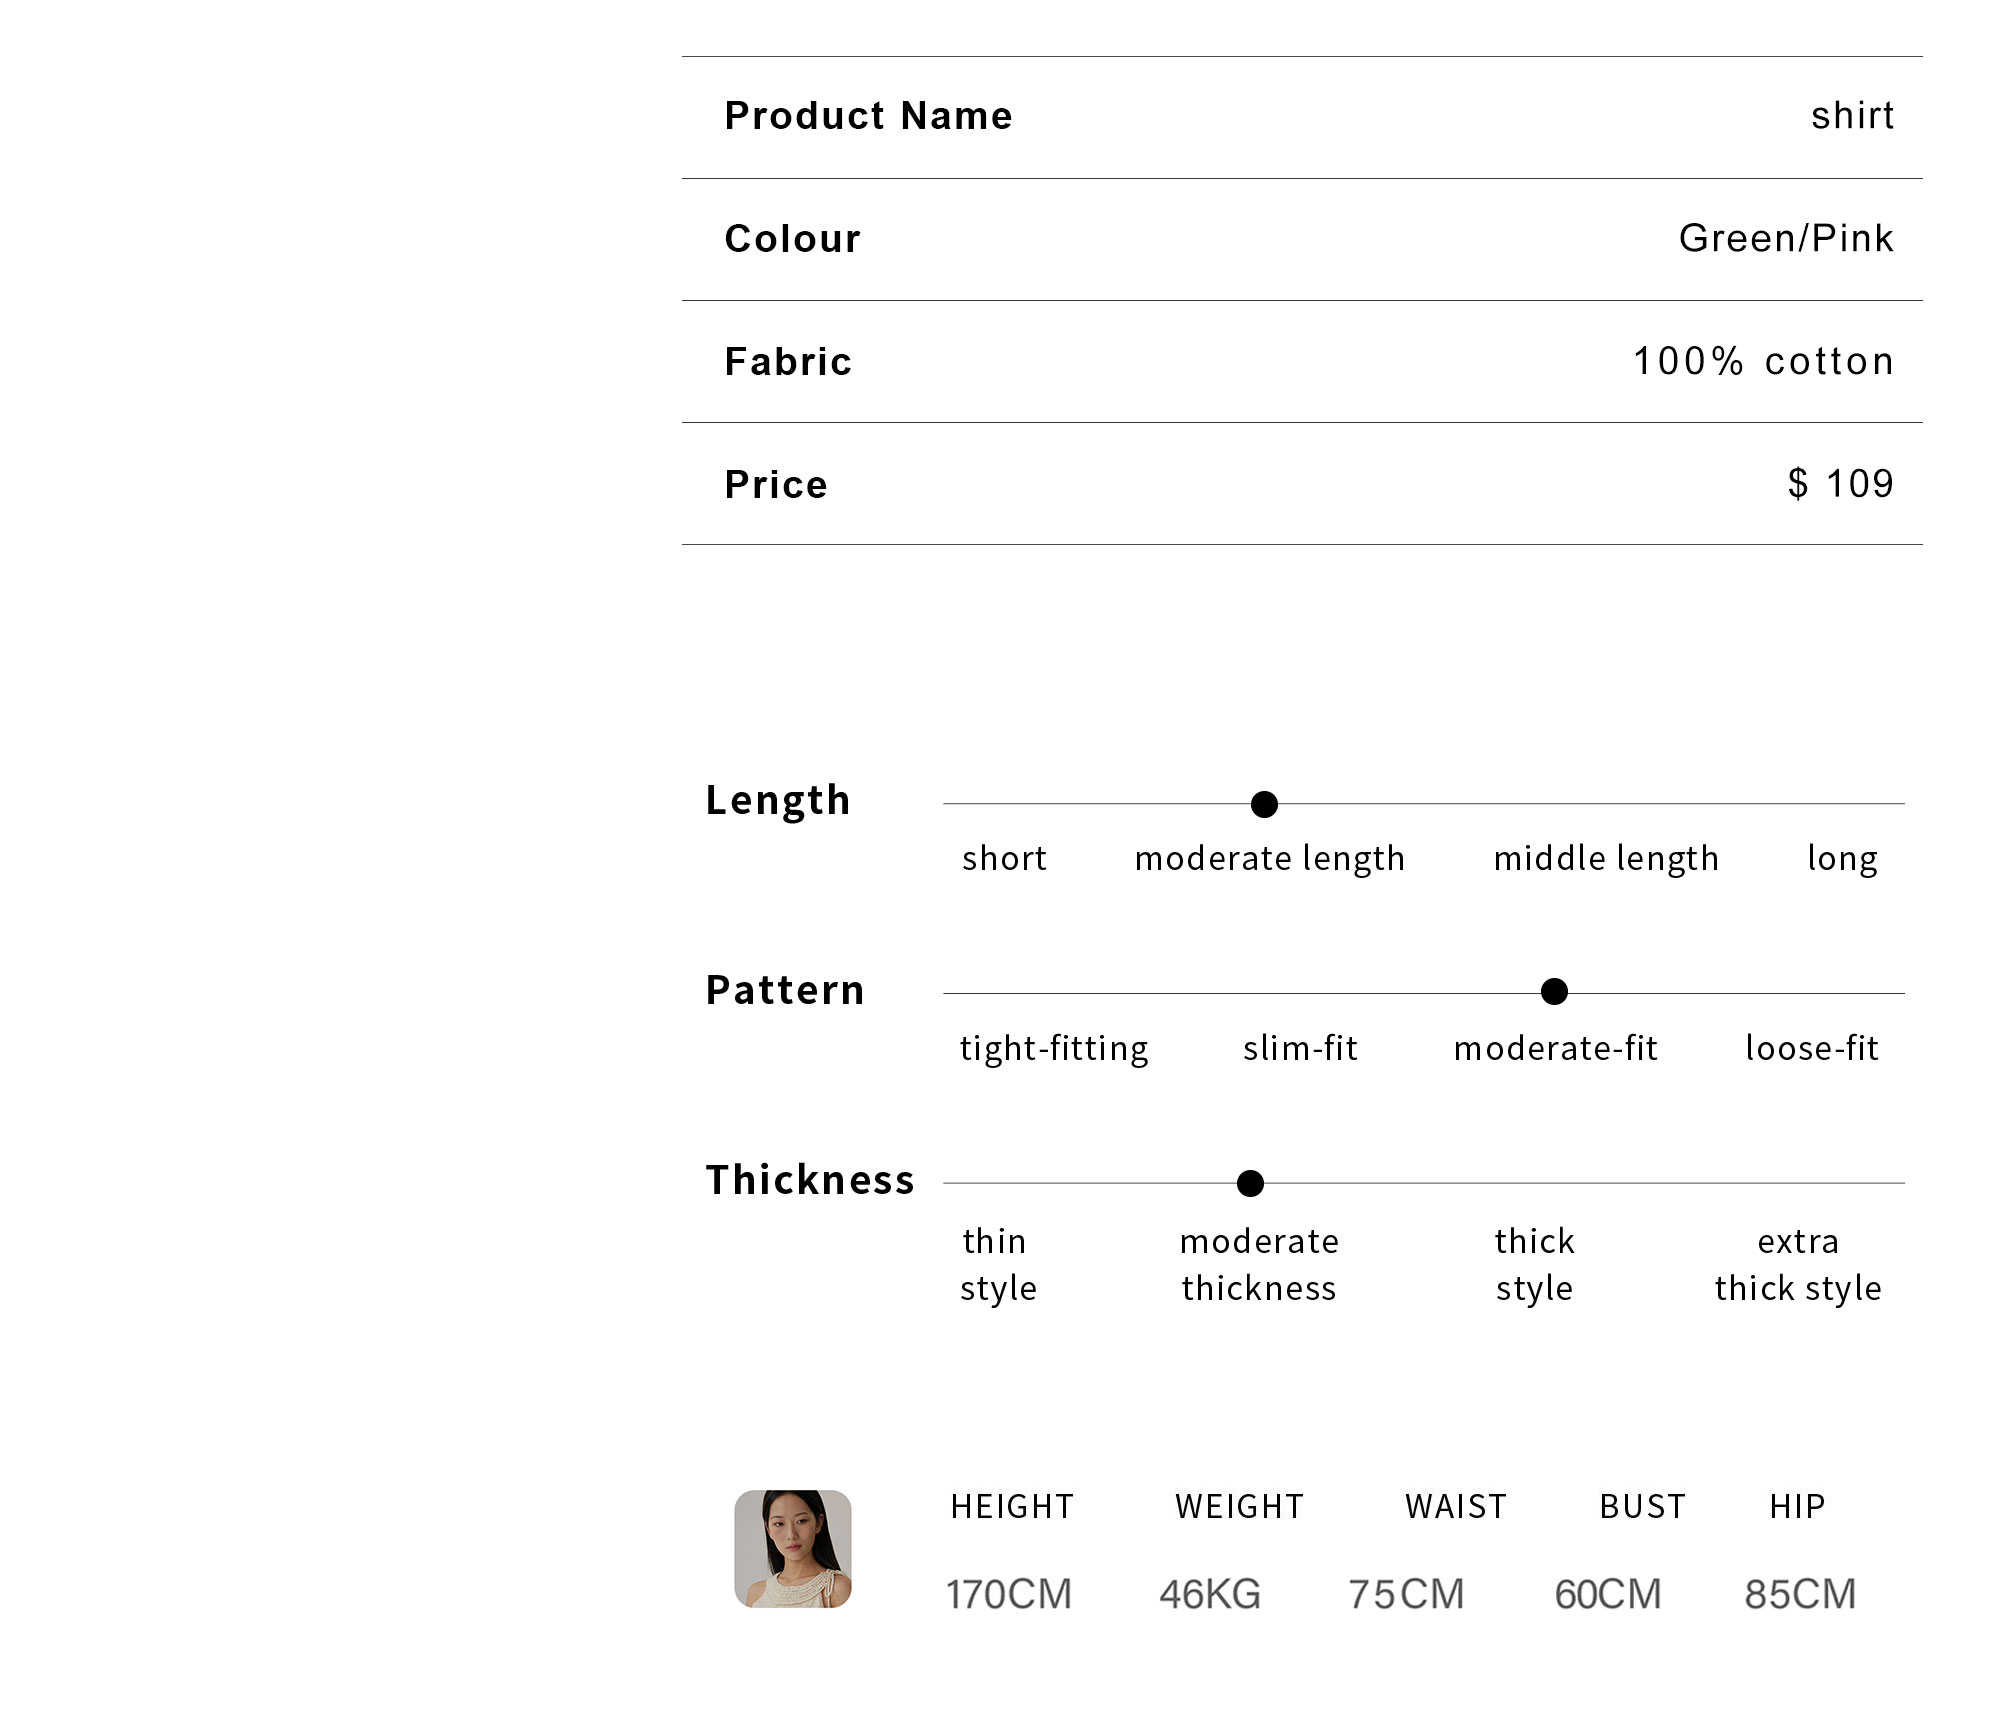Select the Length slider dot
Viewport: 2000px width, 1732px height.
click(x=1264, y=804)
